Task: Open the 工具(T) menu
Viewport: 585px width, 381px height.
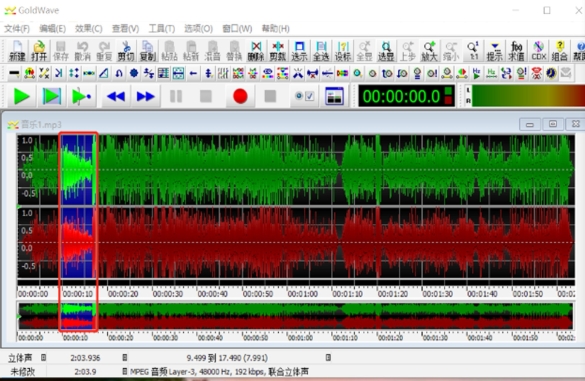Action: (x=162, y=29)
